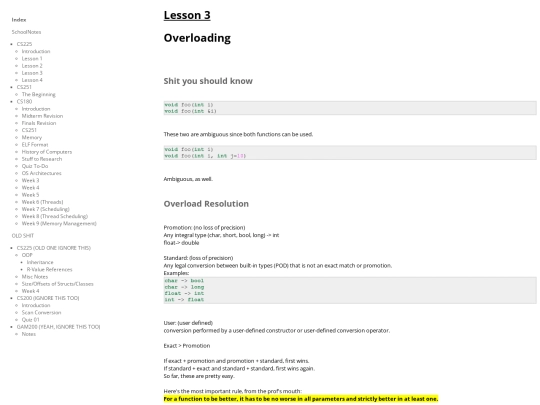Open The Beginning under CS251
The width and height of the screenshot is (540, 405).
point(39,94)
